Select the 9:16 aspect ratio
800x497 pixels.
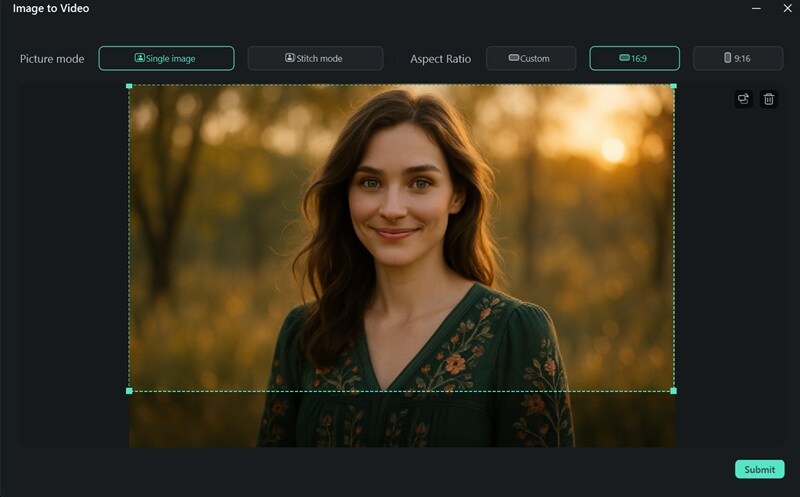pos(738,58)
